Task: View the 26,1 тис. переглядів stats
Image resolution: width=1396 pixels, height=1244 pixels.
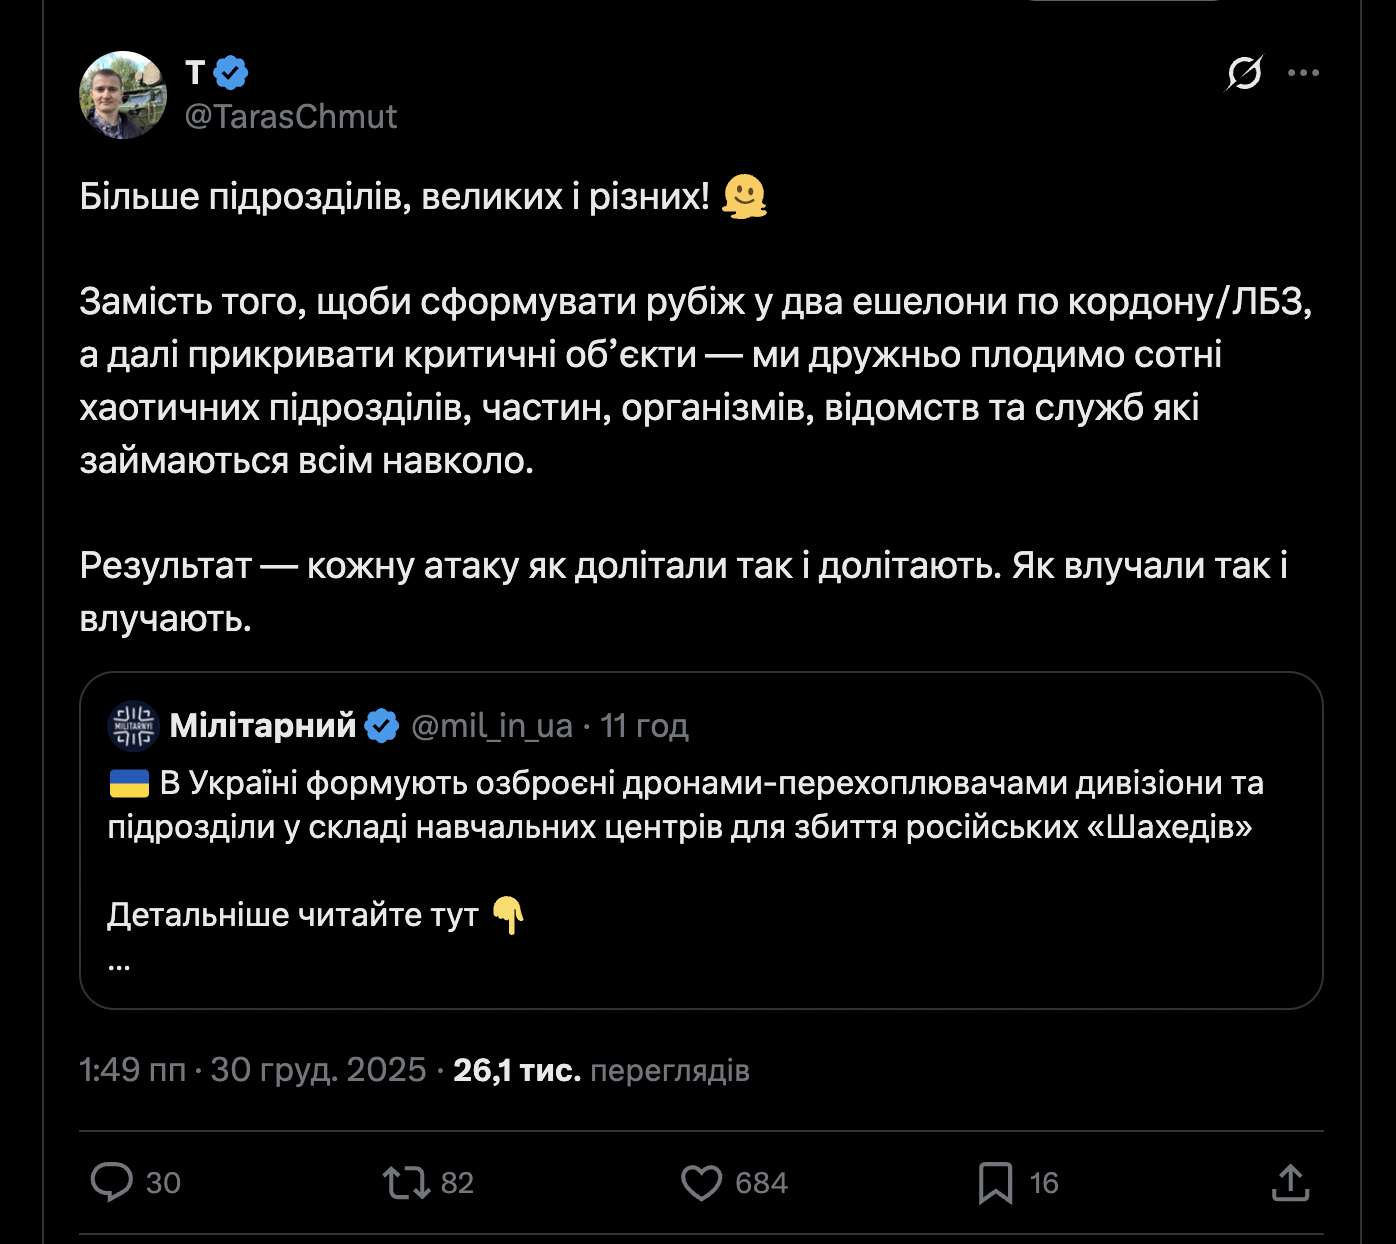Action: pyautogui.click(x=601, y=1070)
